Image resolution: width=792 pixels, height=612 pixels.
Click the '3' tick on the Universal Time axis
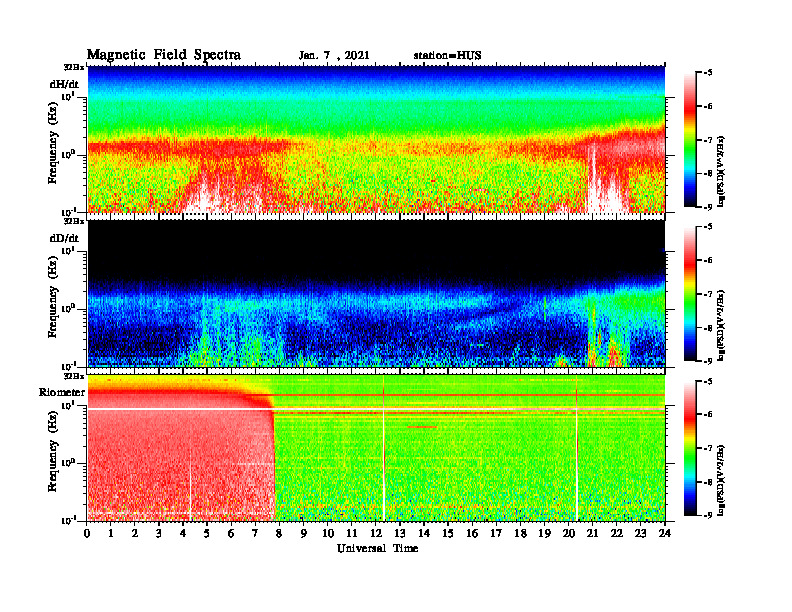tap(159, 533)
